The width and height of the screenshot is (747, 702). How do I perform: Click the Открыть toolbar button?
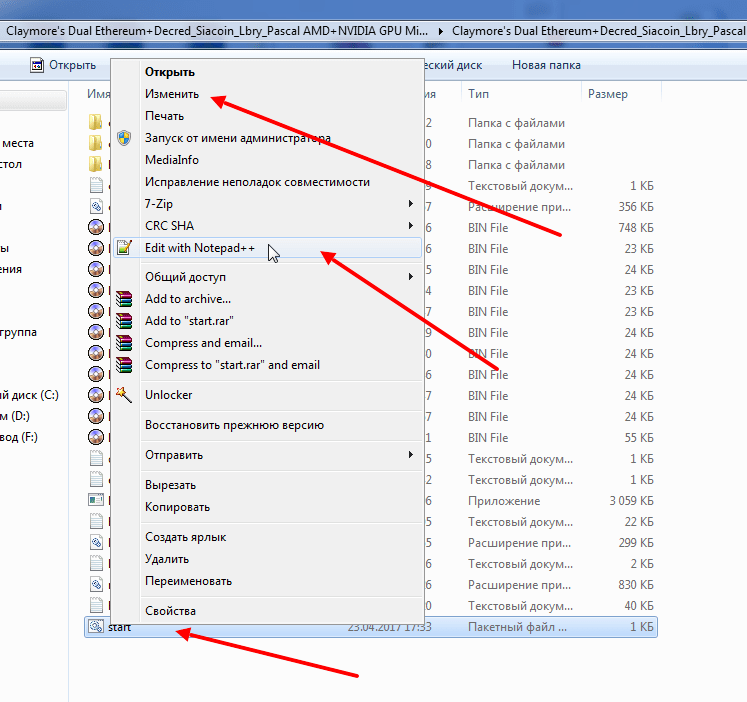pos(63,65)
